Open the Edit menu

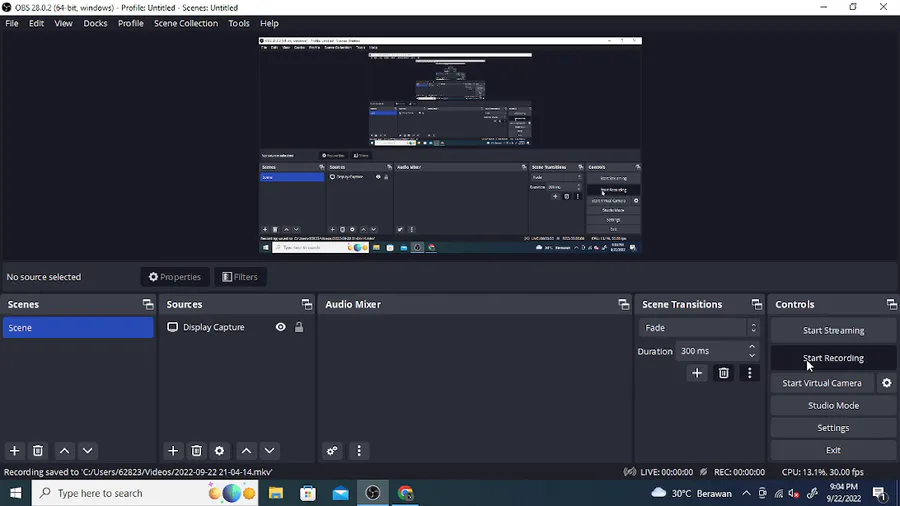coord(36,24)
